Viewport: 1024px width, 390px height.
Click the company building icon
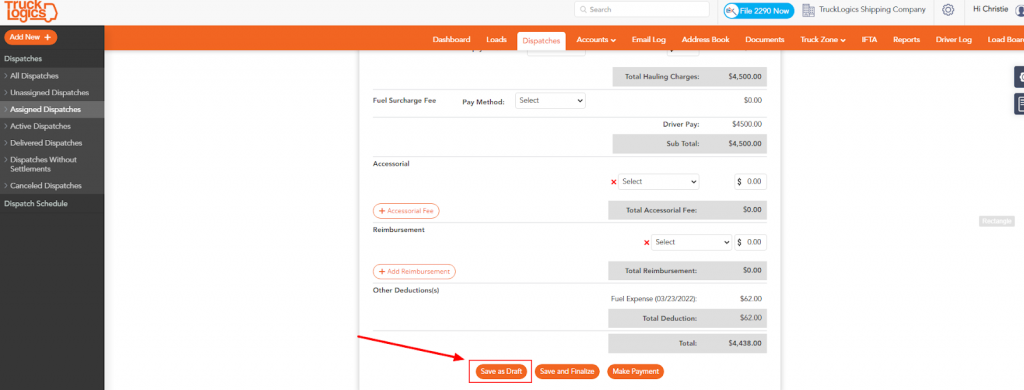pos(808,10)
